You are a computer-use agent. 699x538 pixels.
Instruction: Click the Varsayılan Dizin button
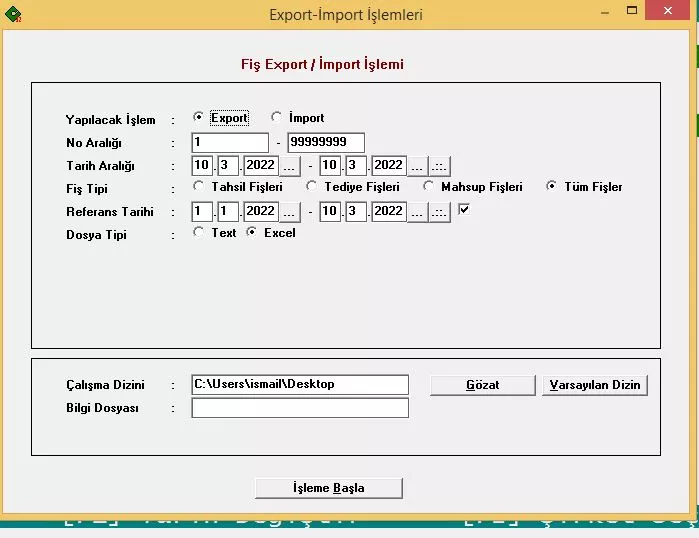[595, 385]
